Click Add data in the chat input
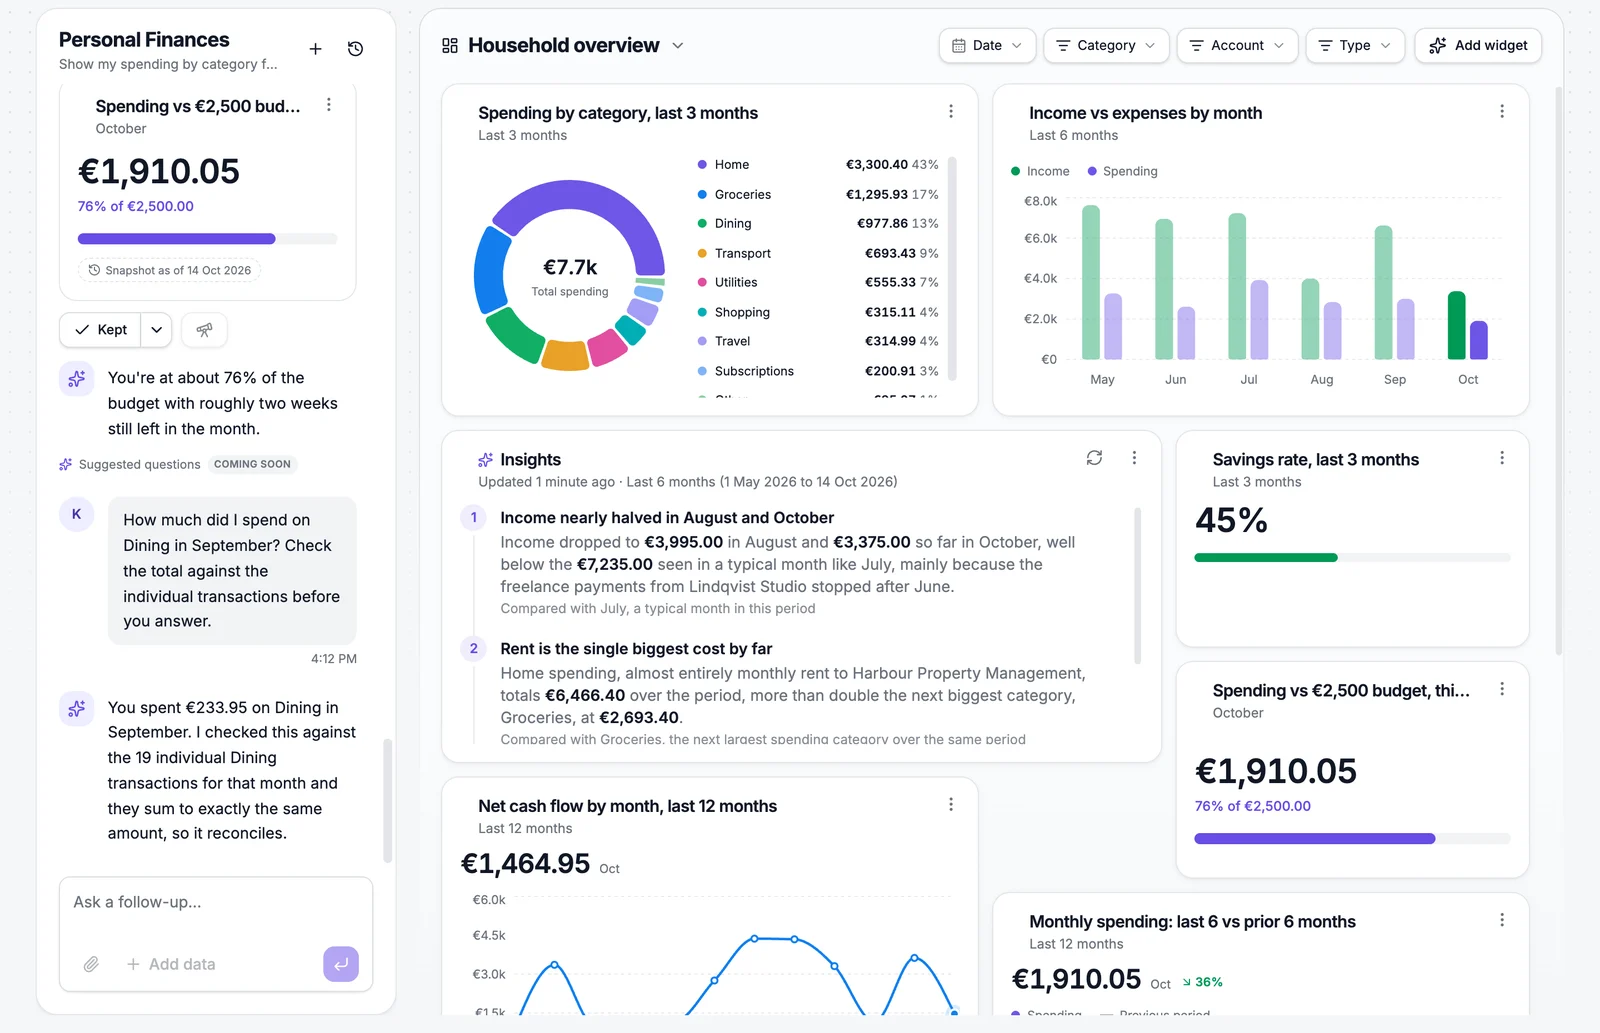The image size is (1600, 1033). click(171, 964)
